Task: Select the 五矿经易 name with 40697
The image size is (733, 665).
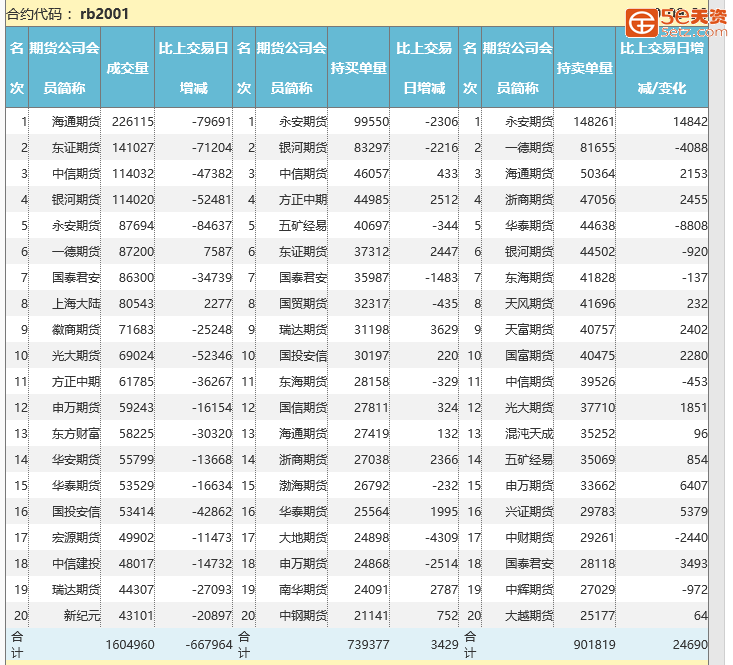Action: [x=303, y=226]
